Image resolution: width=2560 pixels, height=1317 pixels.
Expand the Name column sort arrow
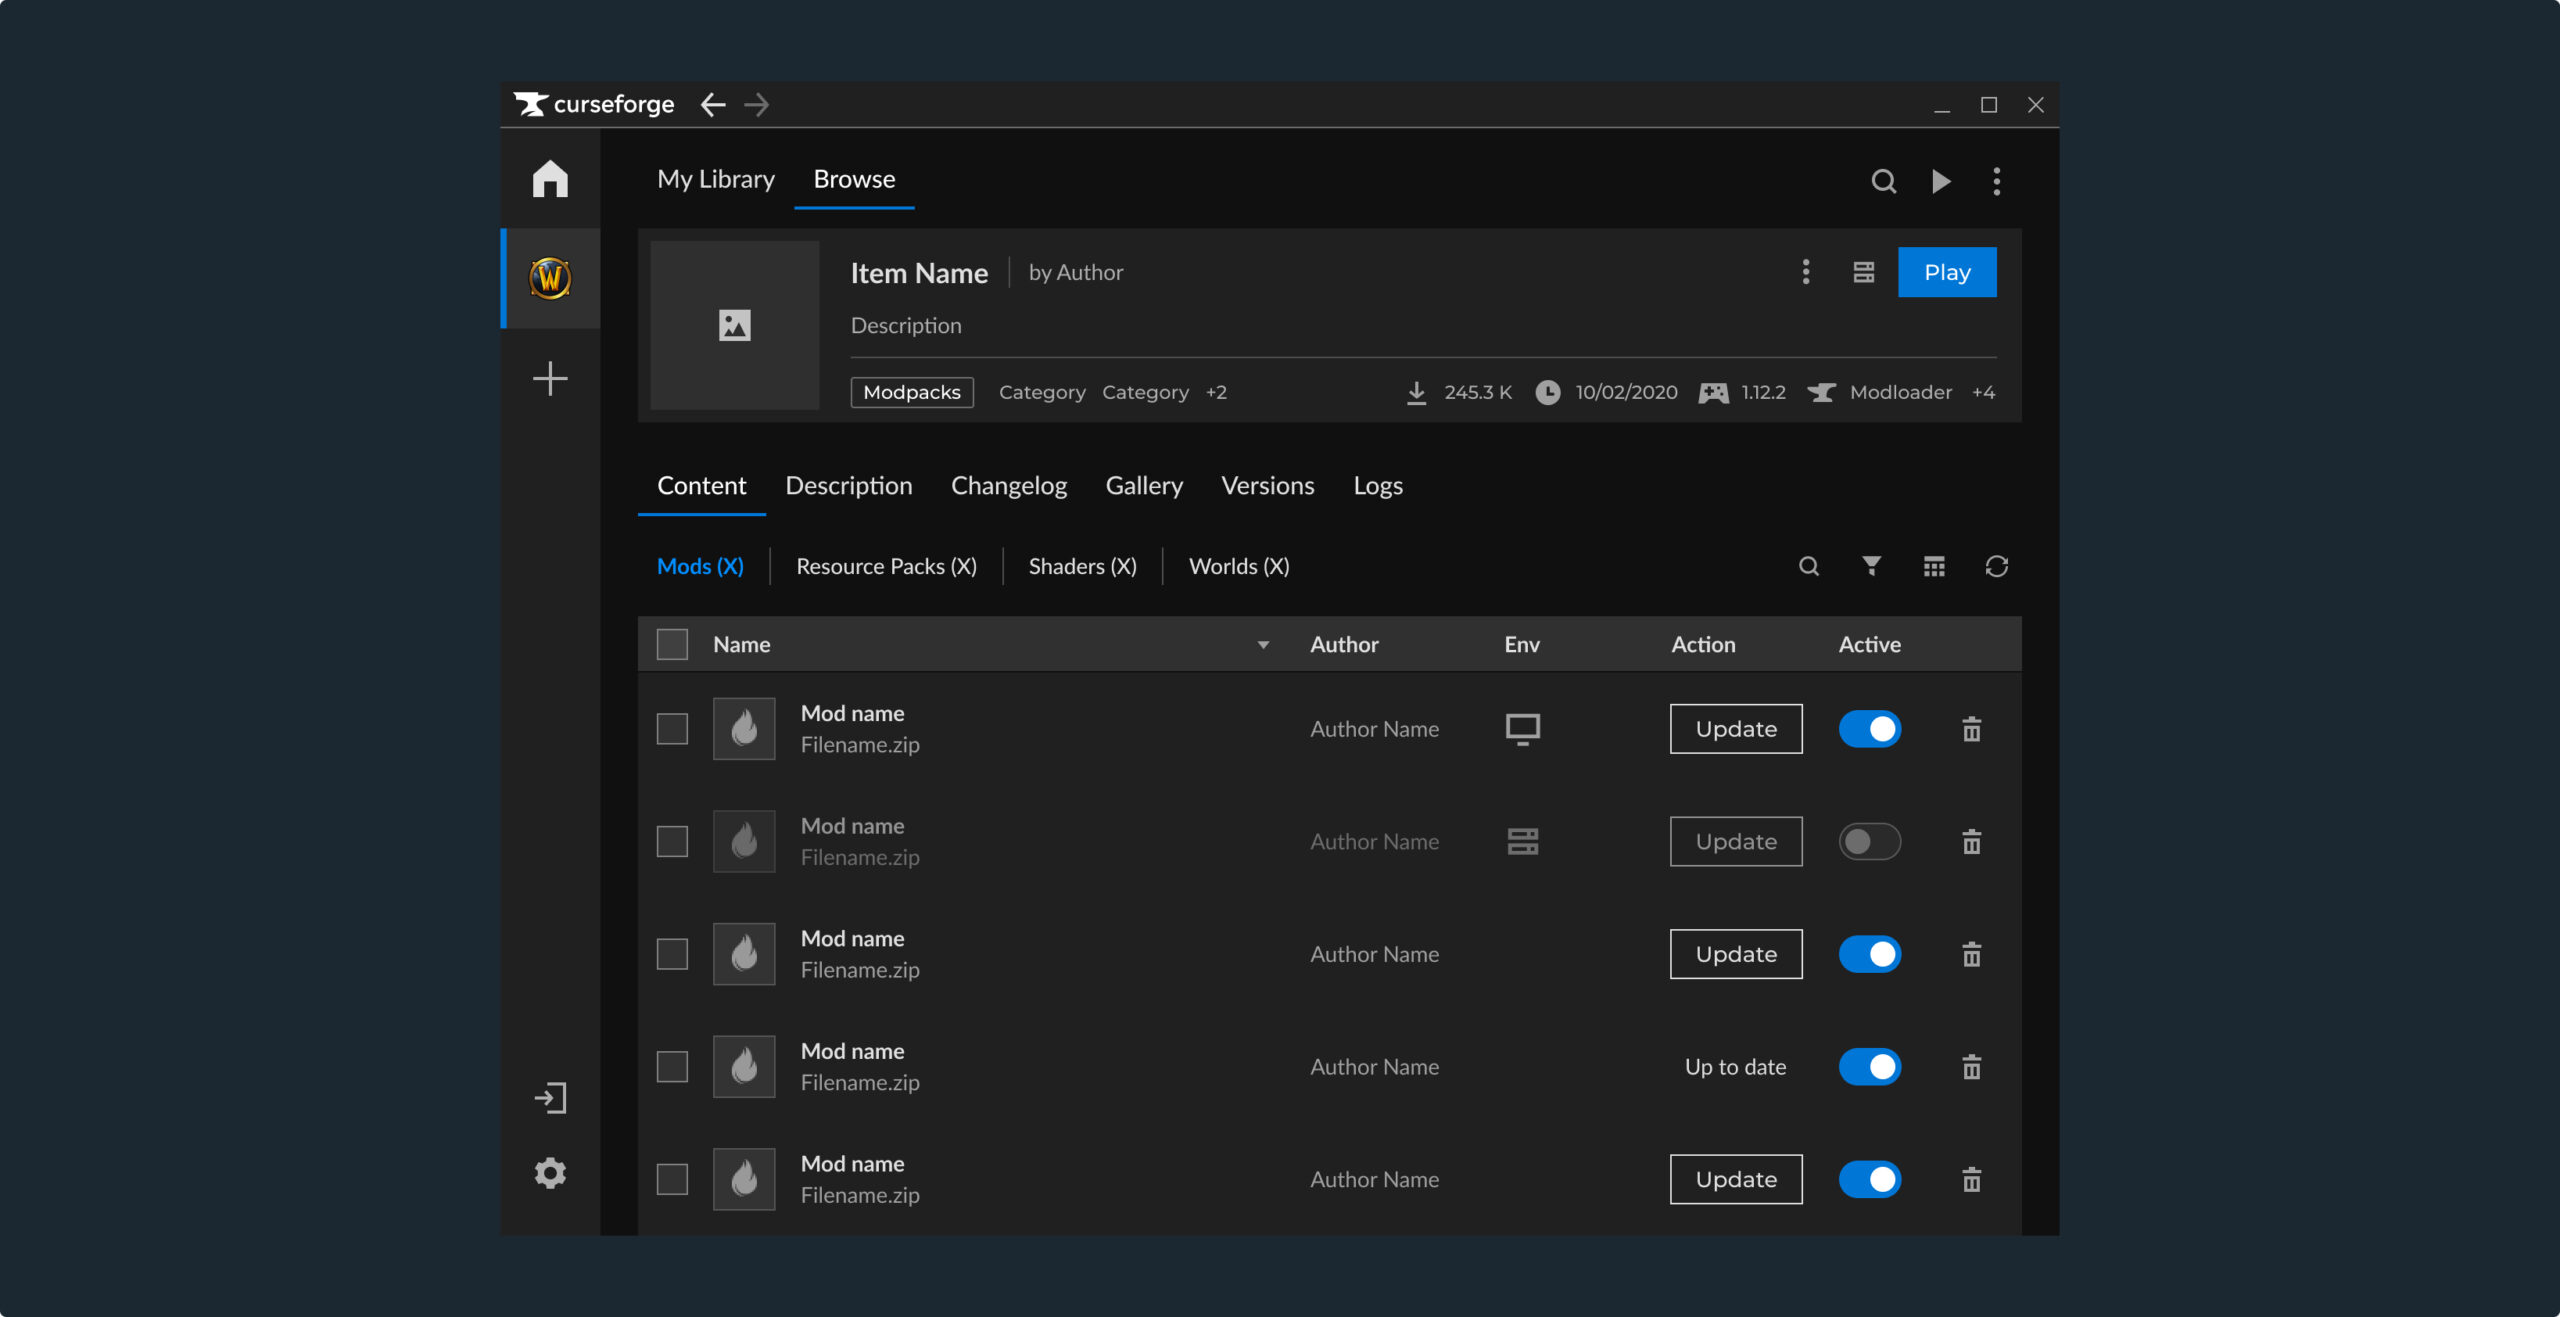pos(1263,645)
